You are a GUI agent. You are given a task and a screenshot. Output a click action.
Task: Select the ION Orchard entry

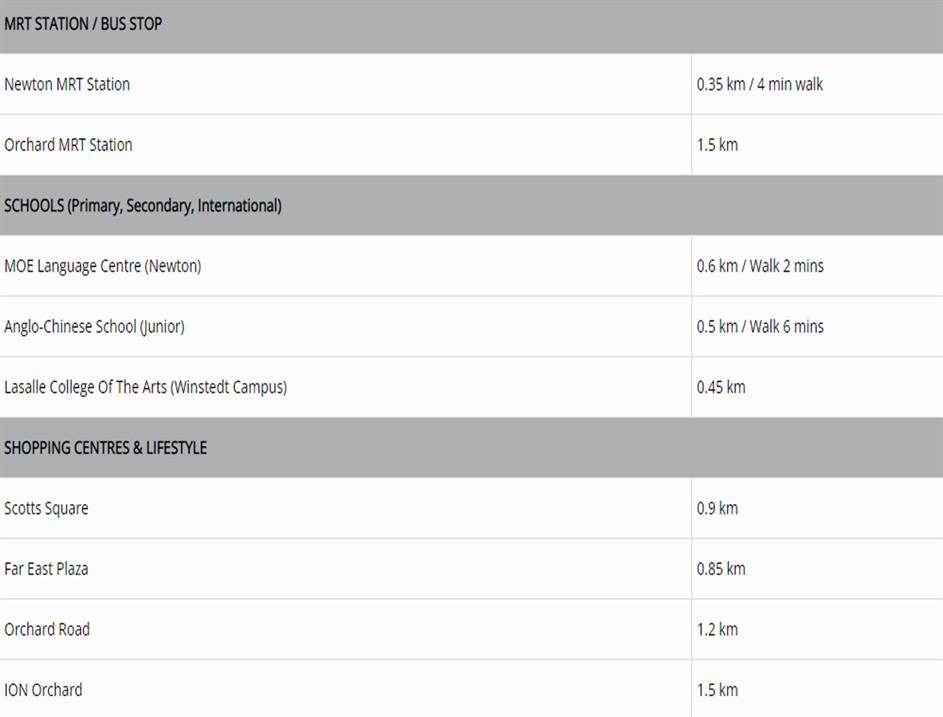pyautogui.click(x=43, y=690)
